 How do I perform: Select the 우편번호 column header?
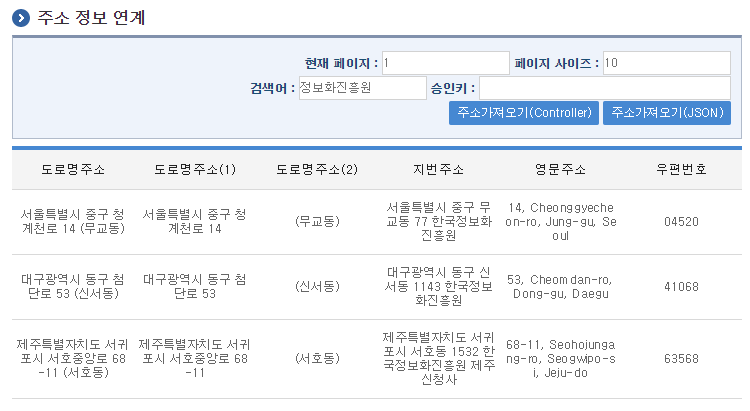coord(681,169)
